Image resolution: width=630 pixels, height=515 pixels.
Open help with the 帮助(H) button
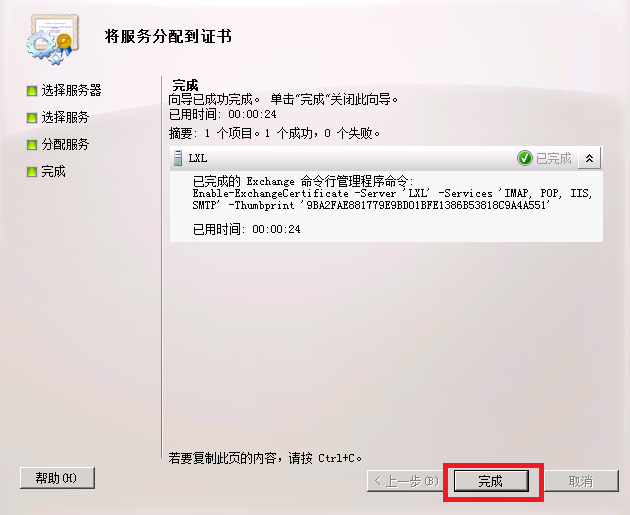pos(57,478)
